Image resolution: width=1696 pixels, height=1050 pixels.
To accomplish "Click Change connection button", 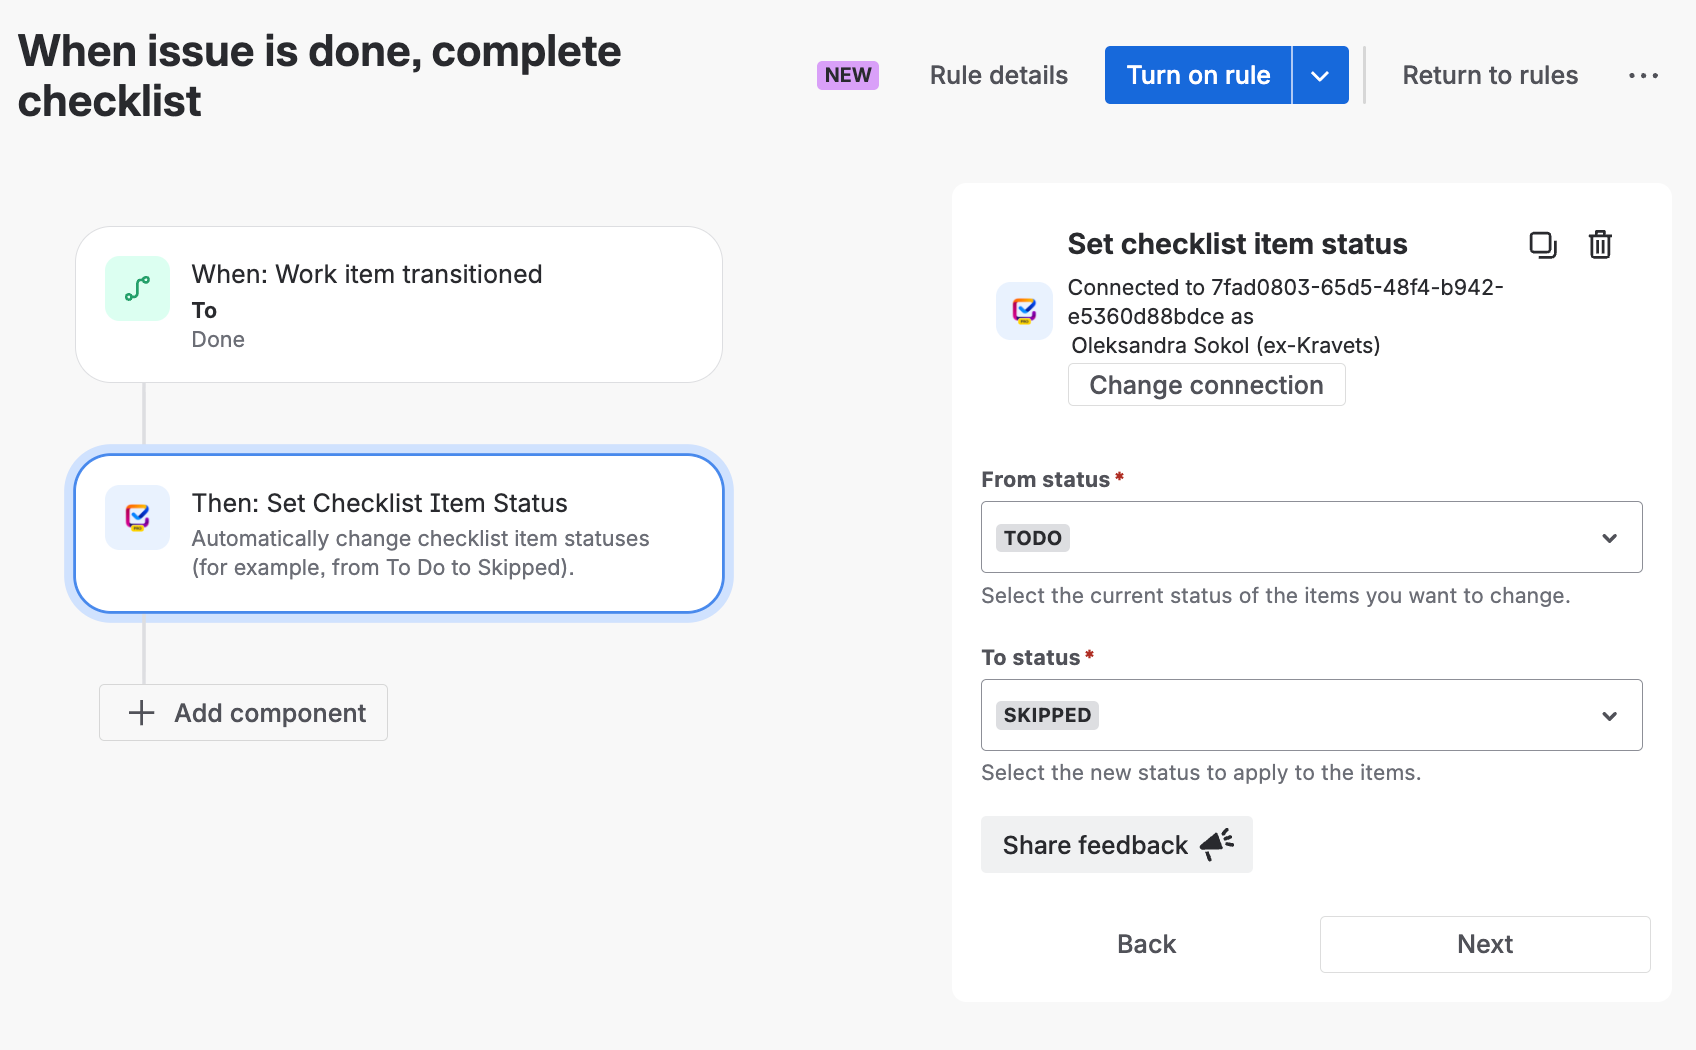I will tap(1206, 385).
